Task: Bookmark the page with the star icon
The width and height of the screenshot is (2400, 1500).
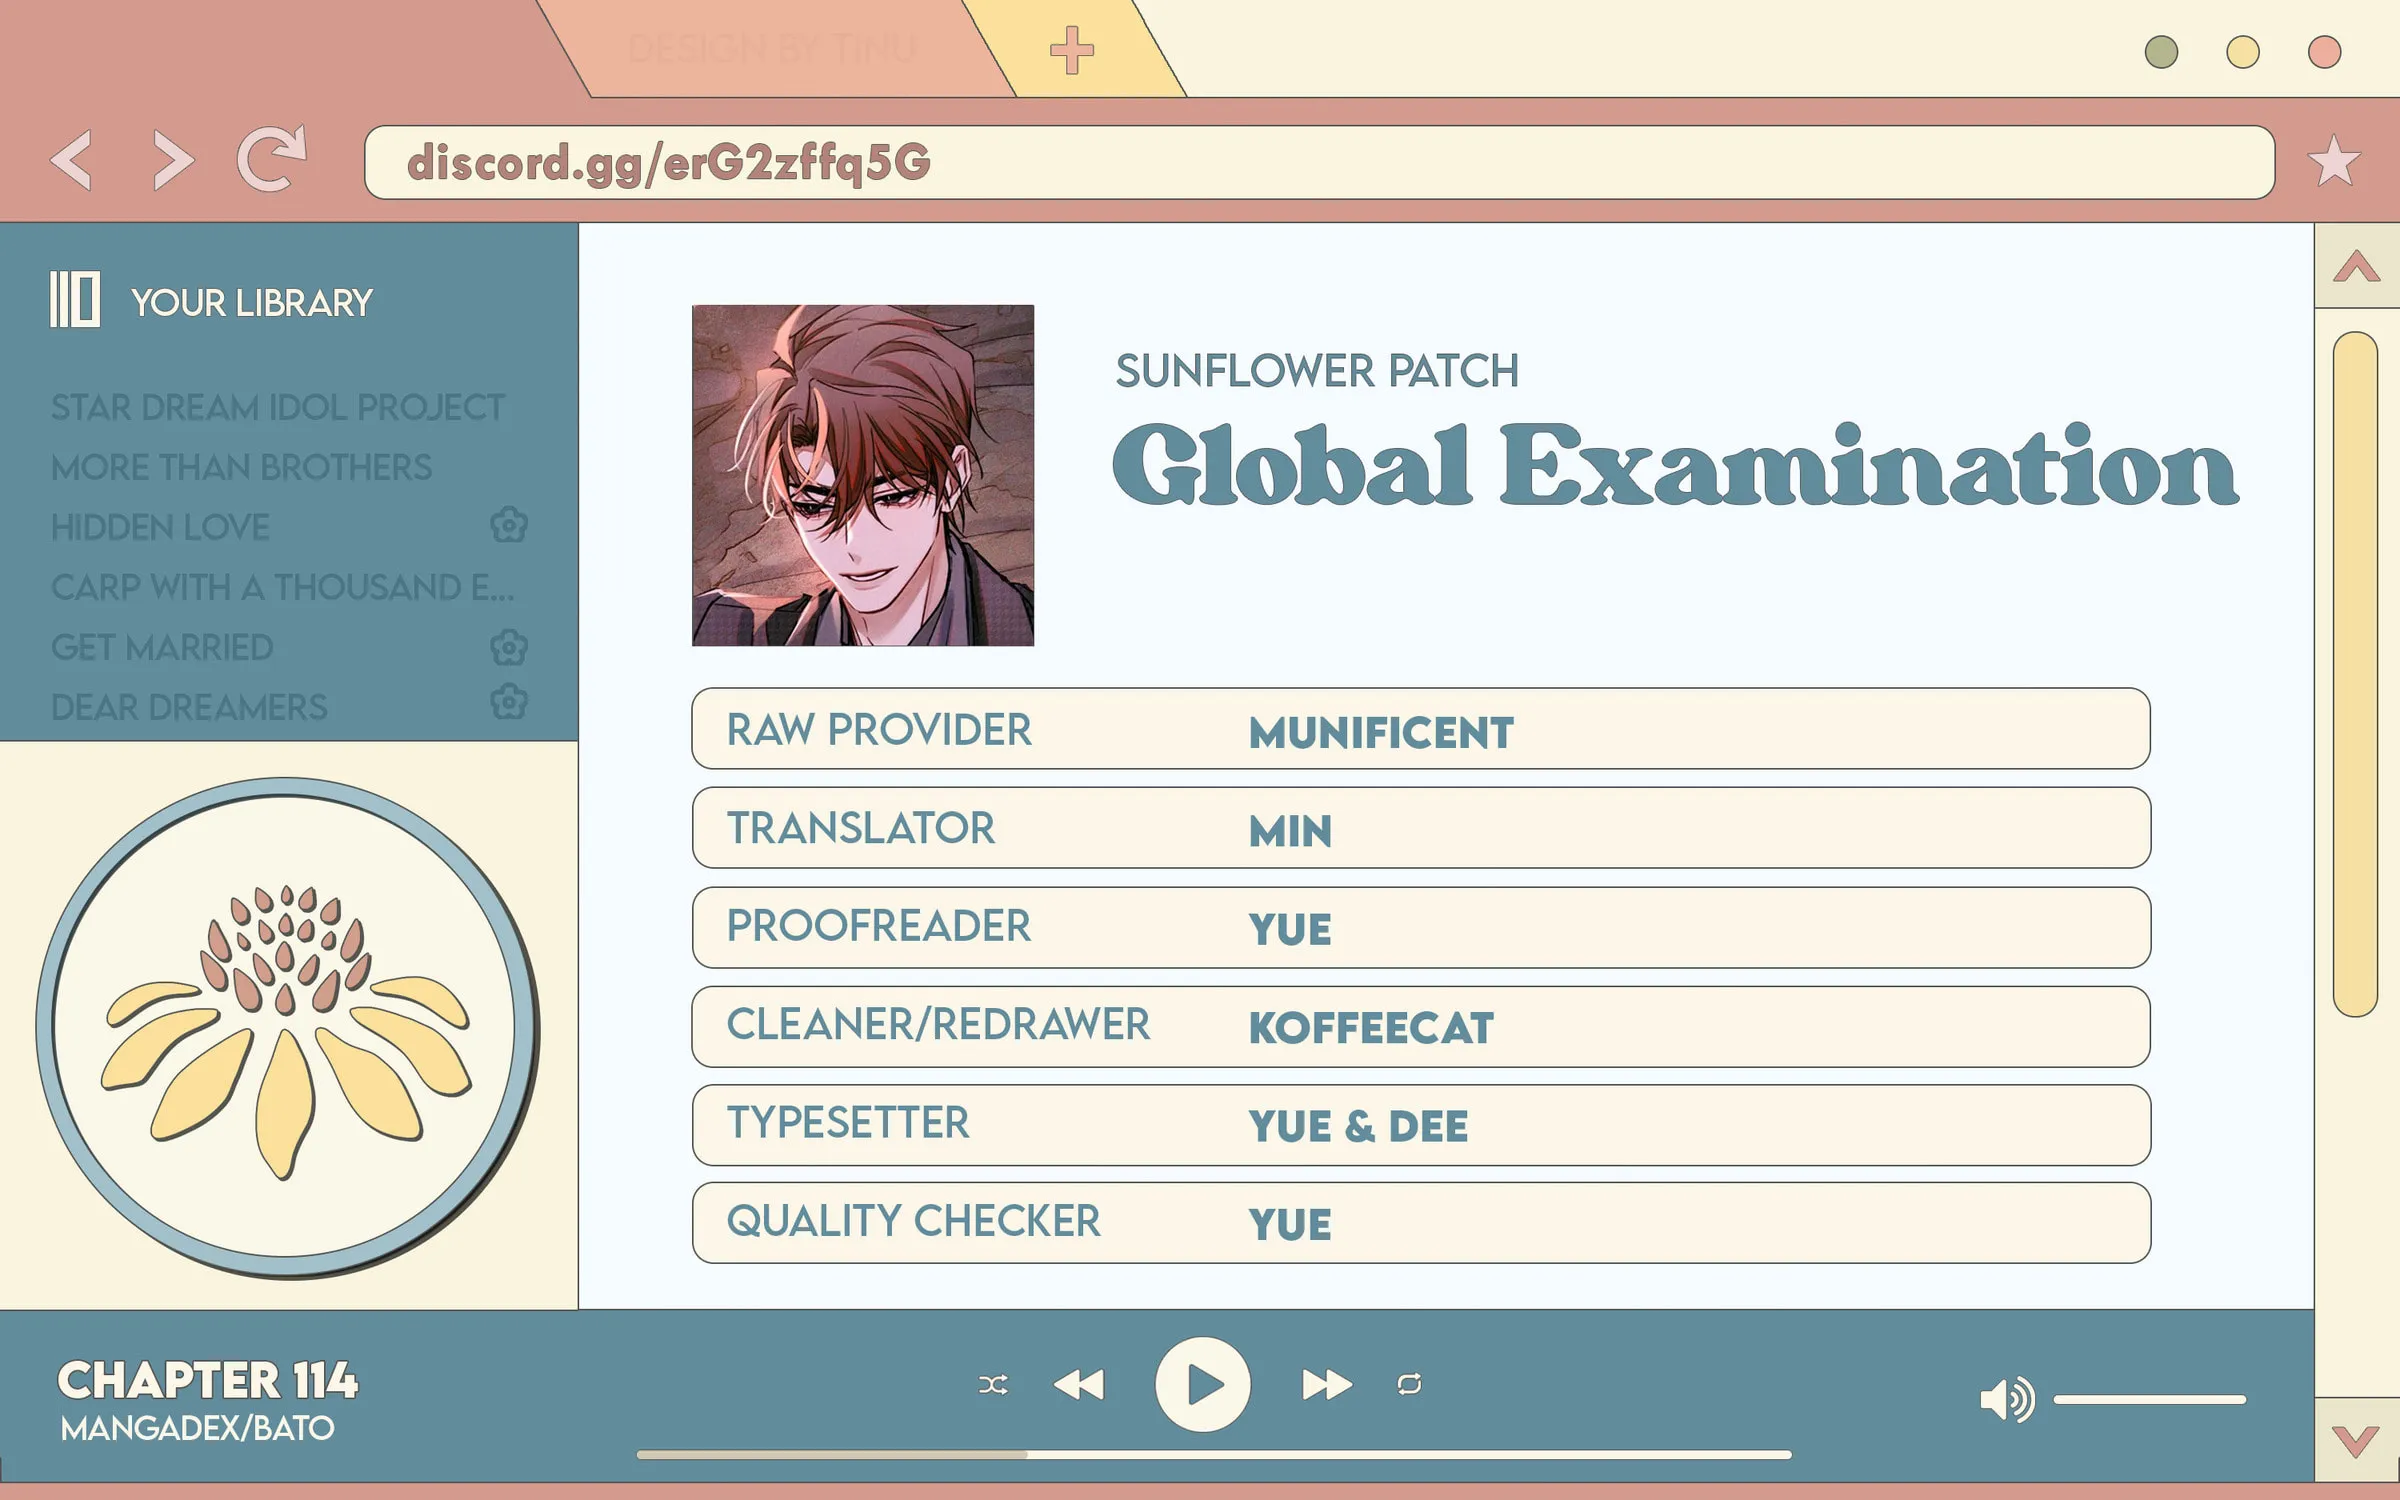Action: (2334, 161)
